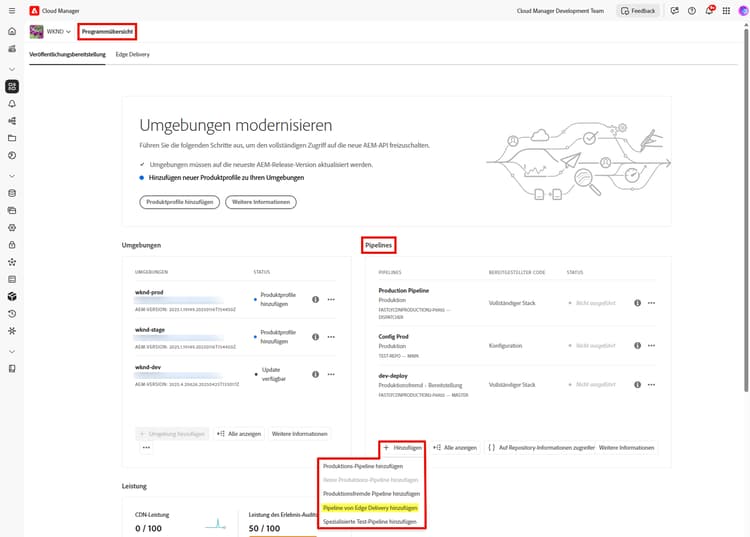Open the database cylinder sidebar icon
This screenshot has width=750, height=537.
pyautogui.click(x=12, y=193)
